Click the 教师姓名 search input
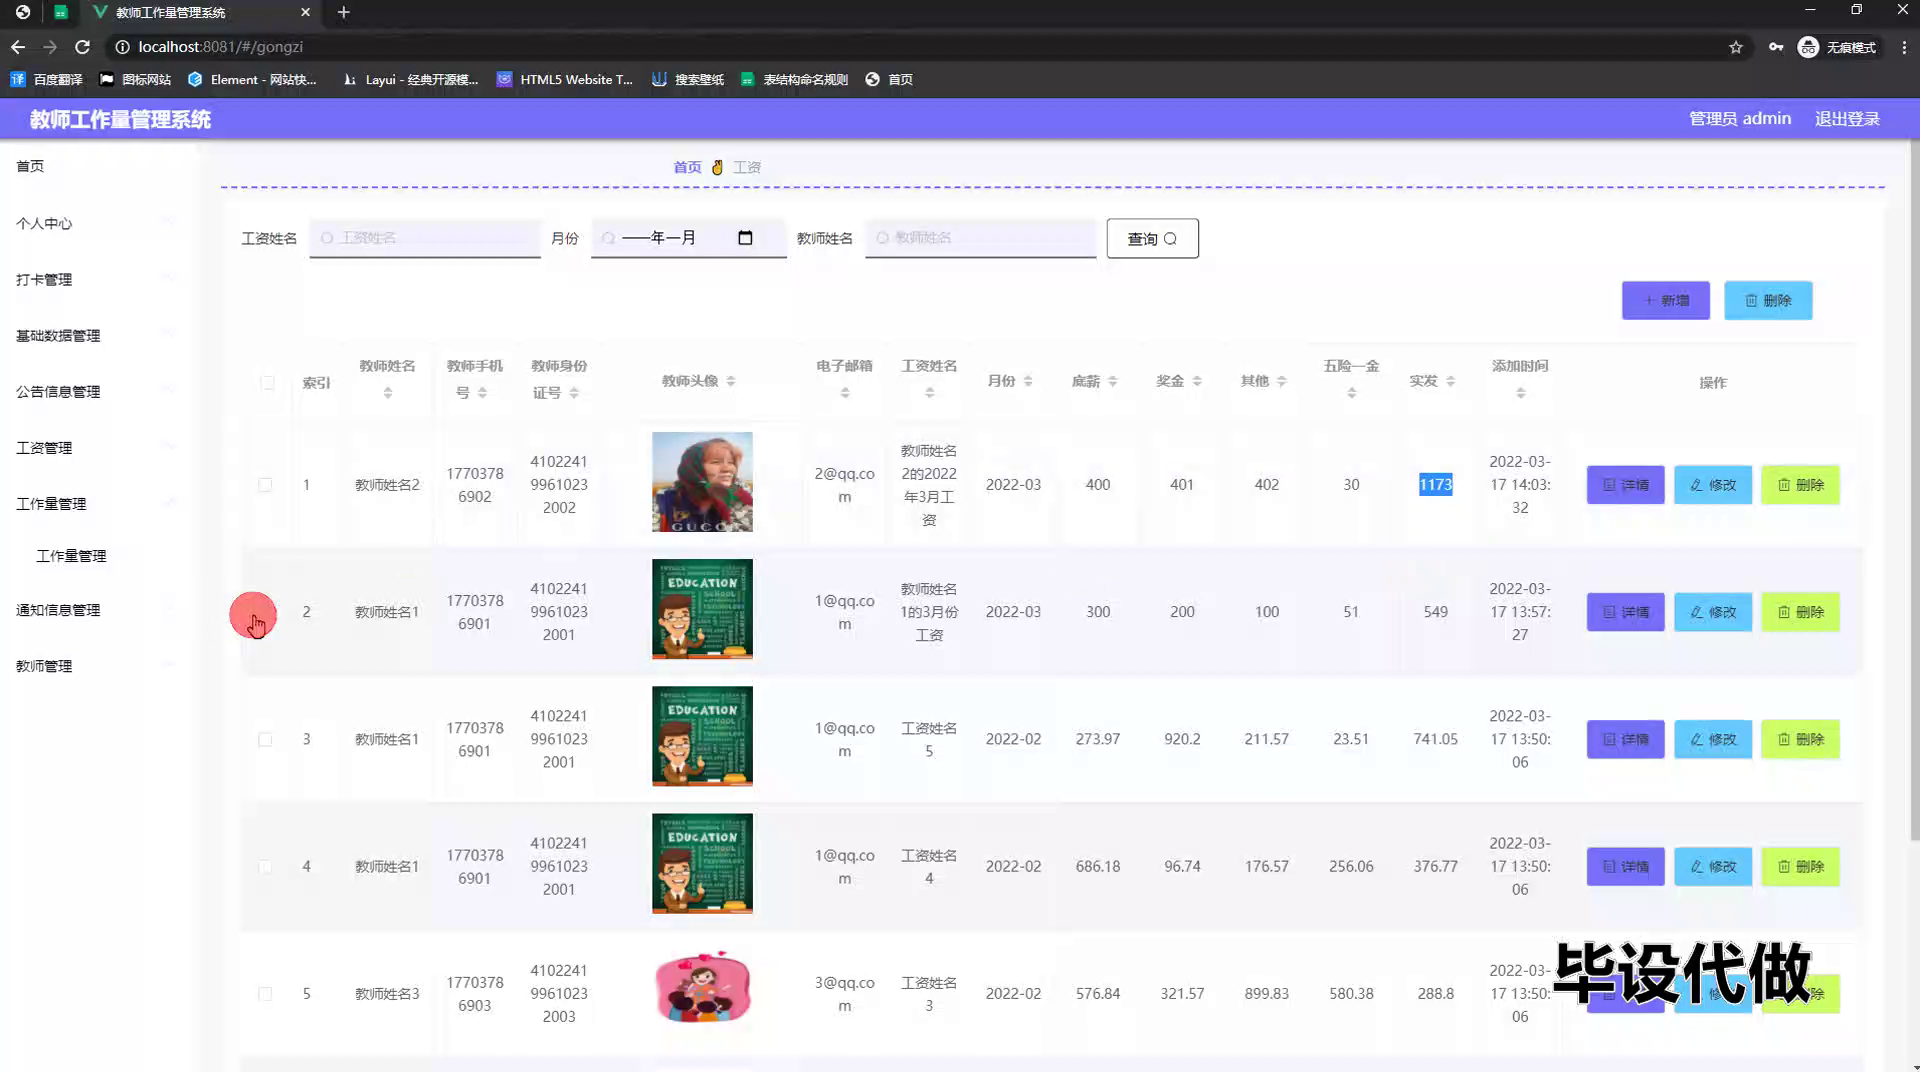Viewport: 1920px width, 1072px height. point(981,238)
